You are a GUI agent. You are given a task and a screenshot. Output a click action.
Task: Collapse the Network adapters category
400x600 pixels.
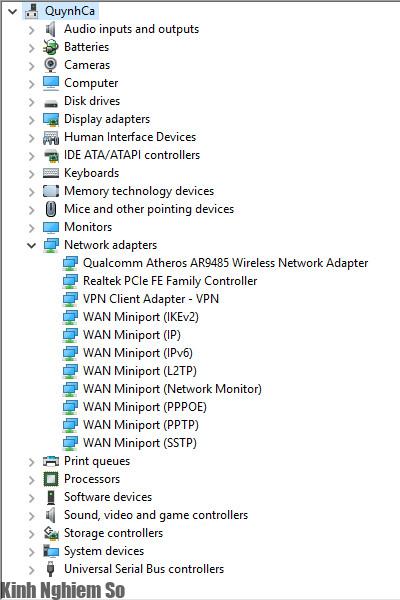tap(31, 245)
